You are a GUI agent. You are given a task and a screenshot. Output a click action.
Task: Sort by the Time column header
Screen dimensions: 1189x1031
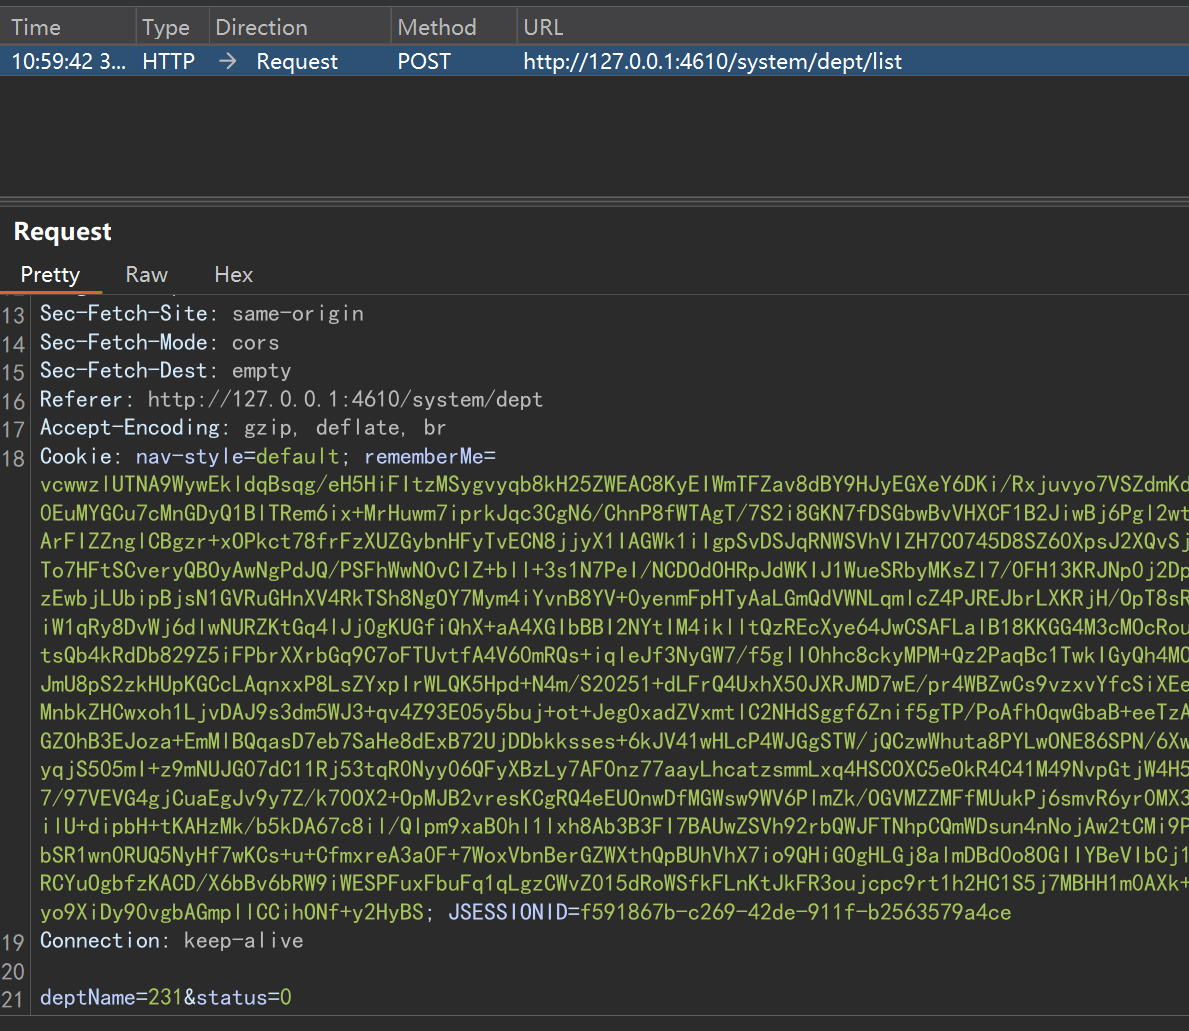point(36,27)
